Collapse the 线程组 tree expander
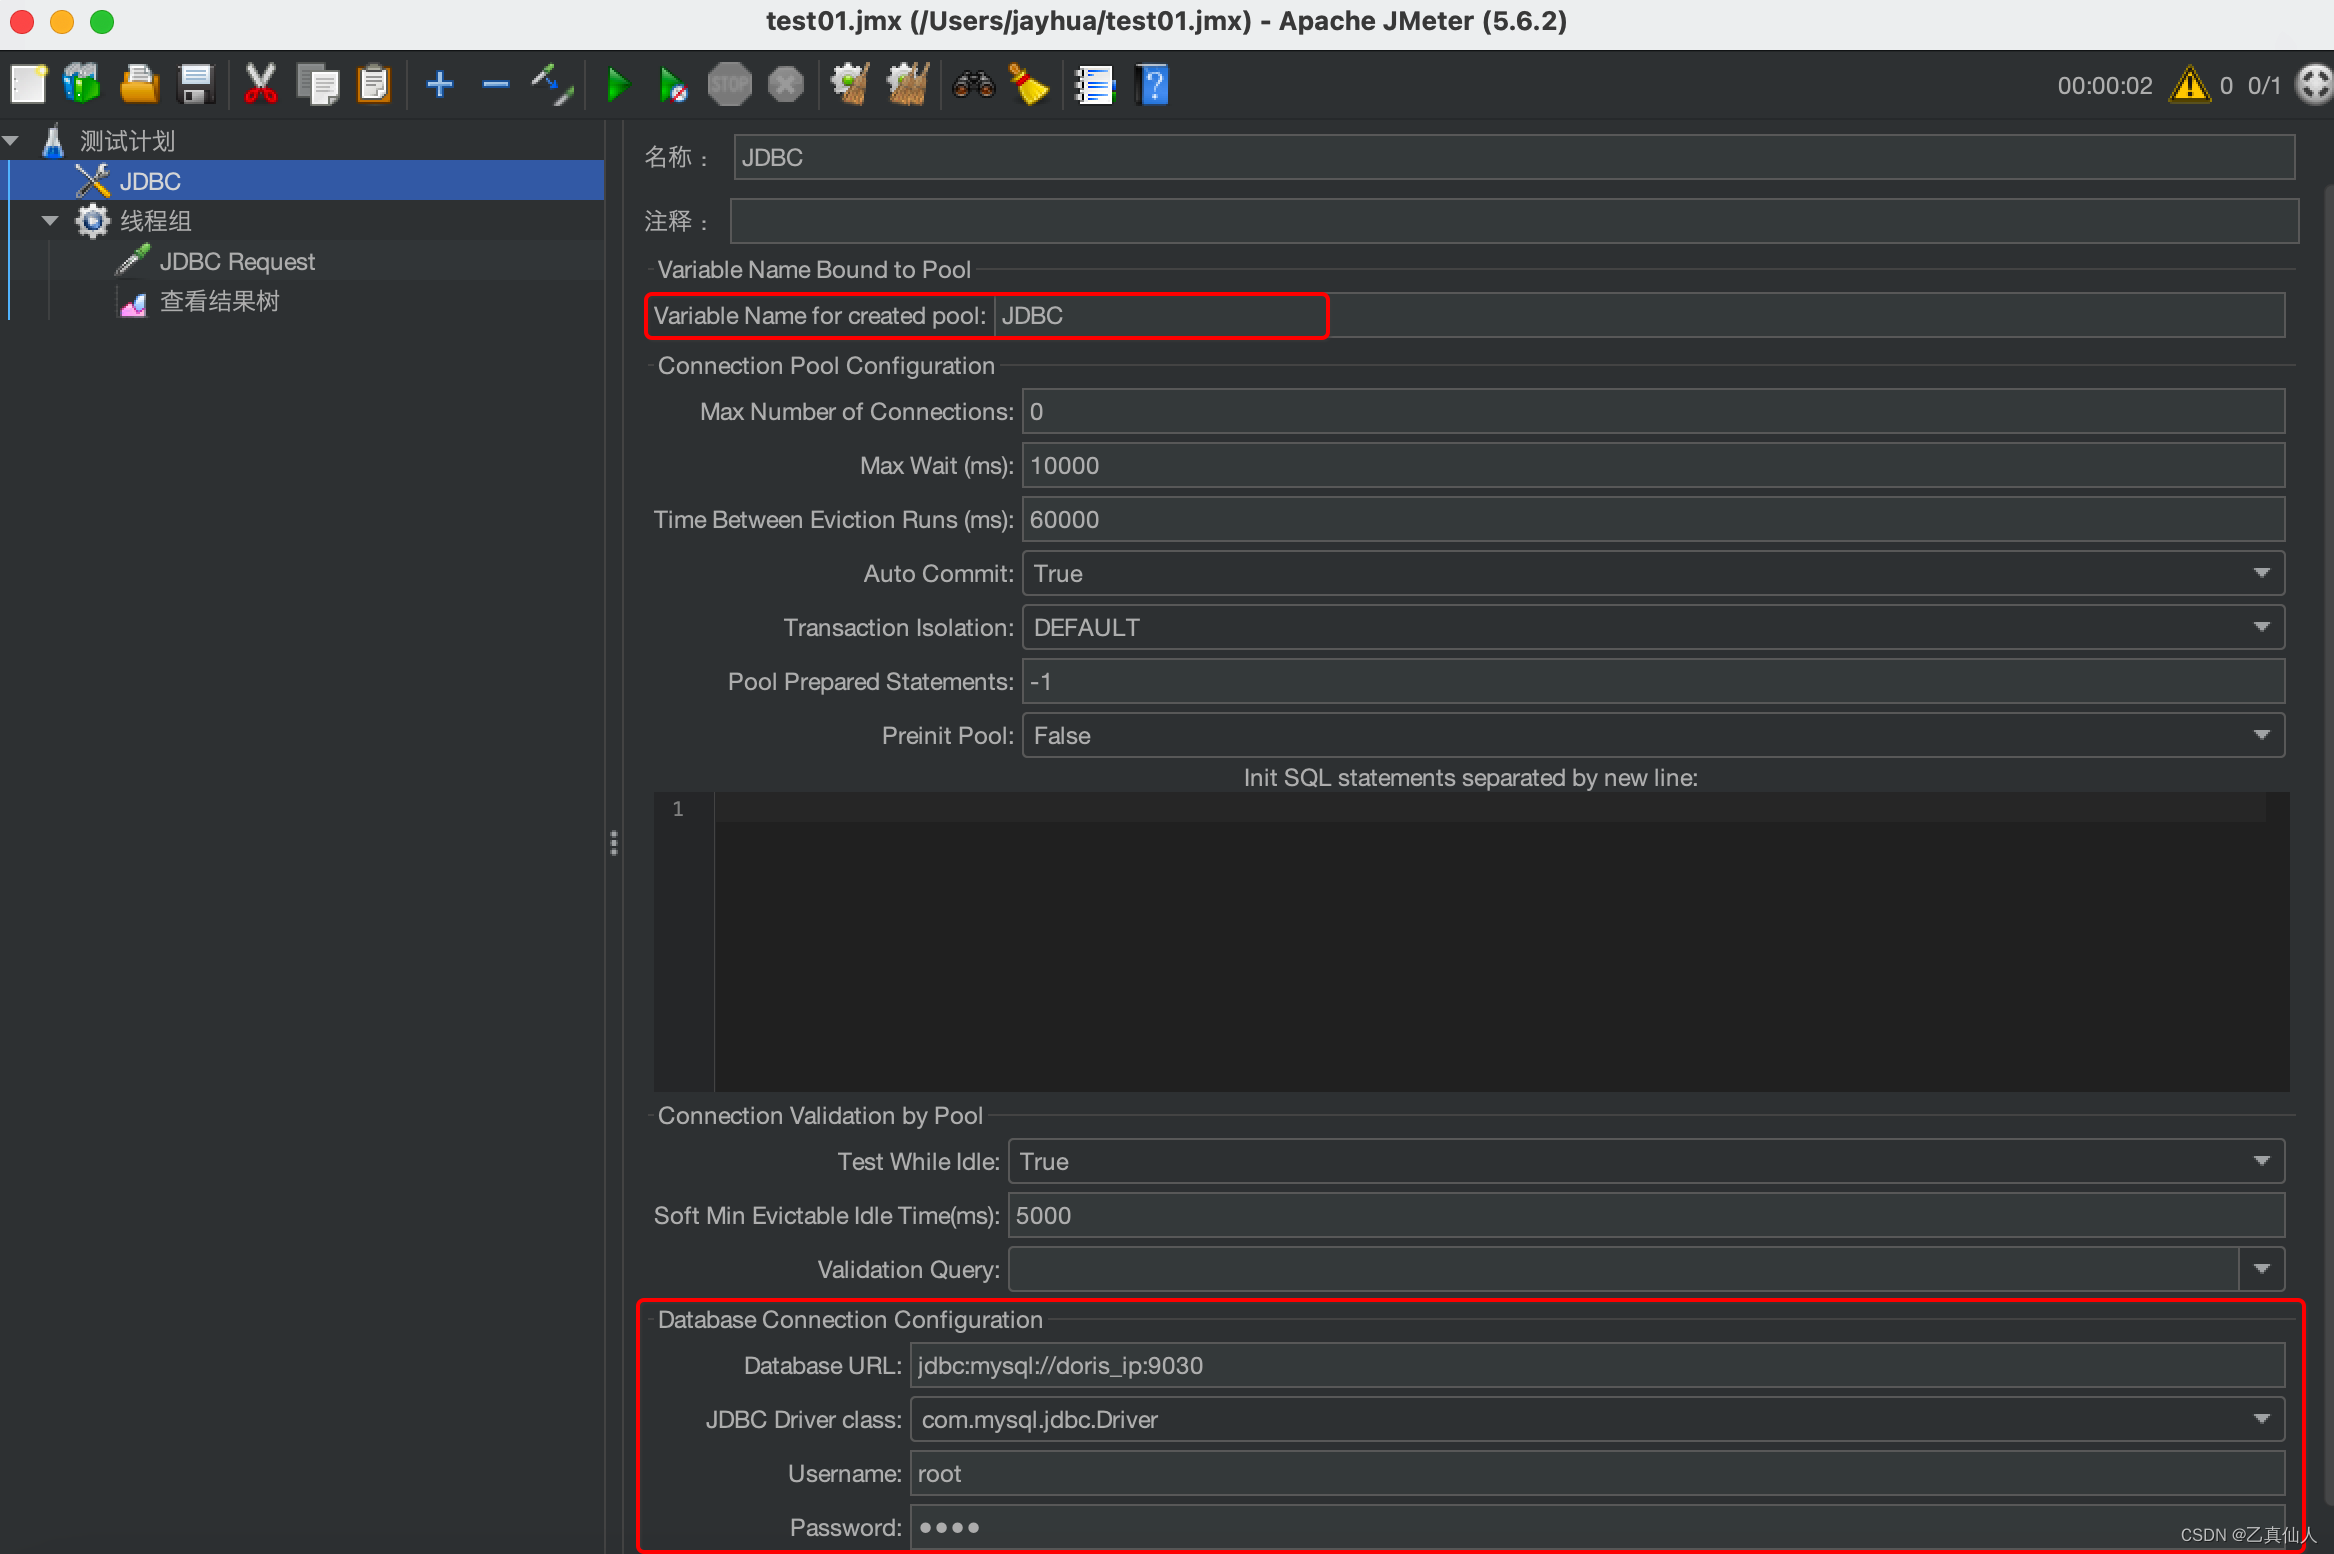Viewport: 2334px width, 1554px height. coord(50,221)
